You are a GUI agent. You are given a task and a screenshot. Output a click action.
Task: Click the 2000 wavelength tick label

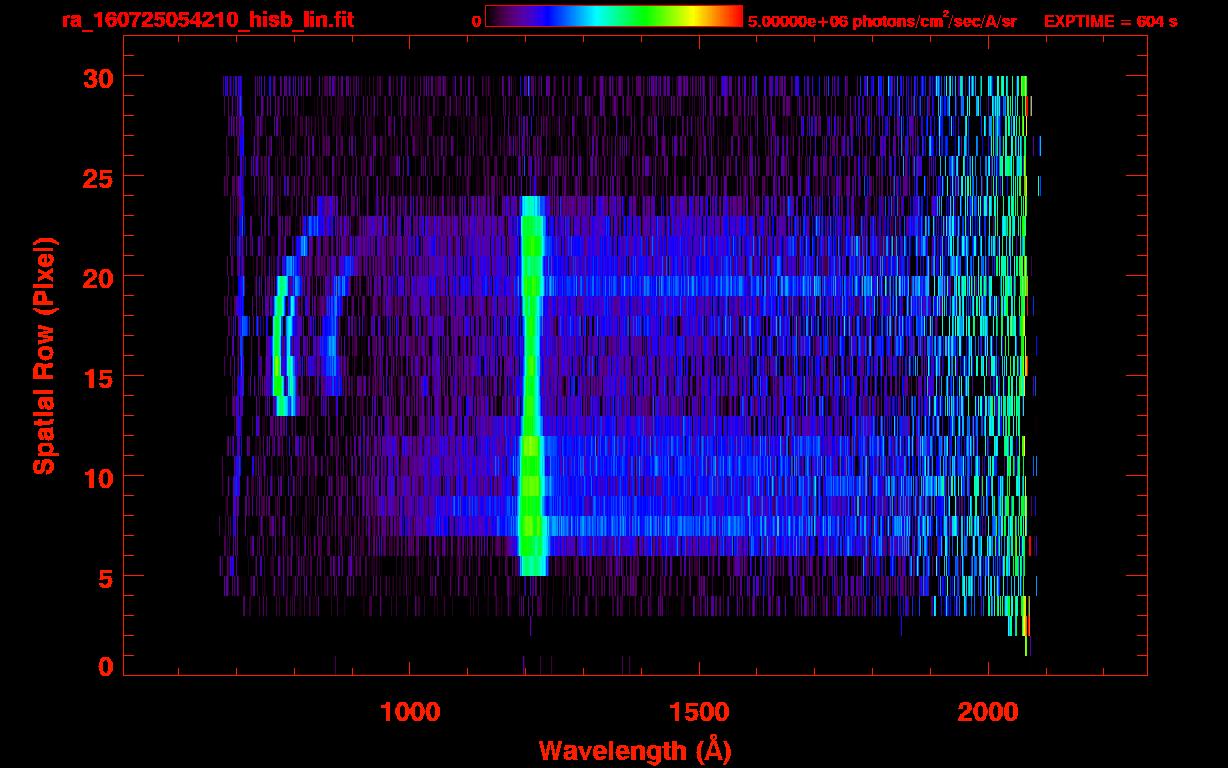pyautogui.click(x=989, y=712)
